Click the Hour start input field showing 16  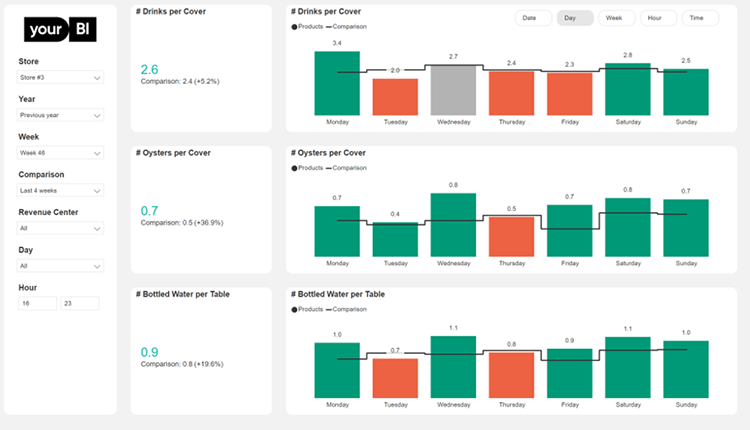[x=37, y=303]
